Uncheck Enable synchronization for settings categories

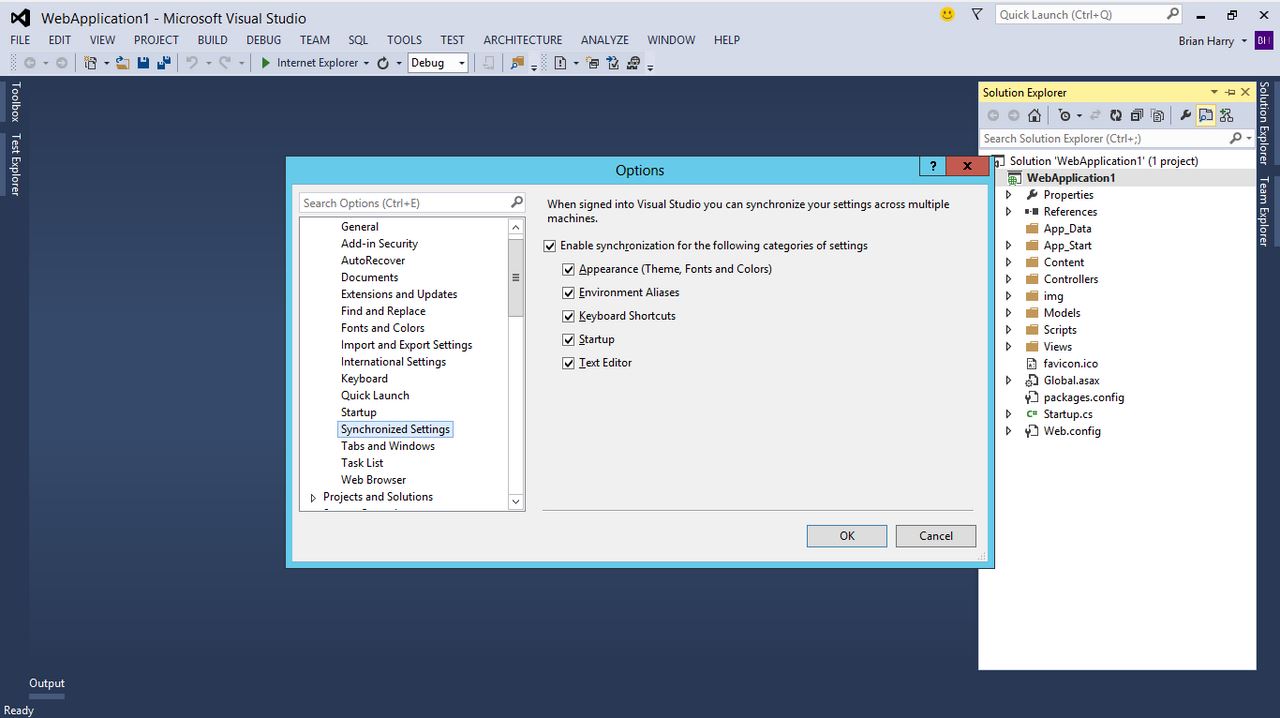549,246
